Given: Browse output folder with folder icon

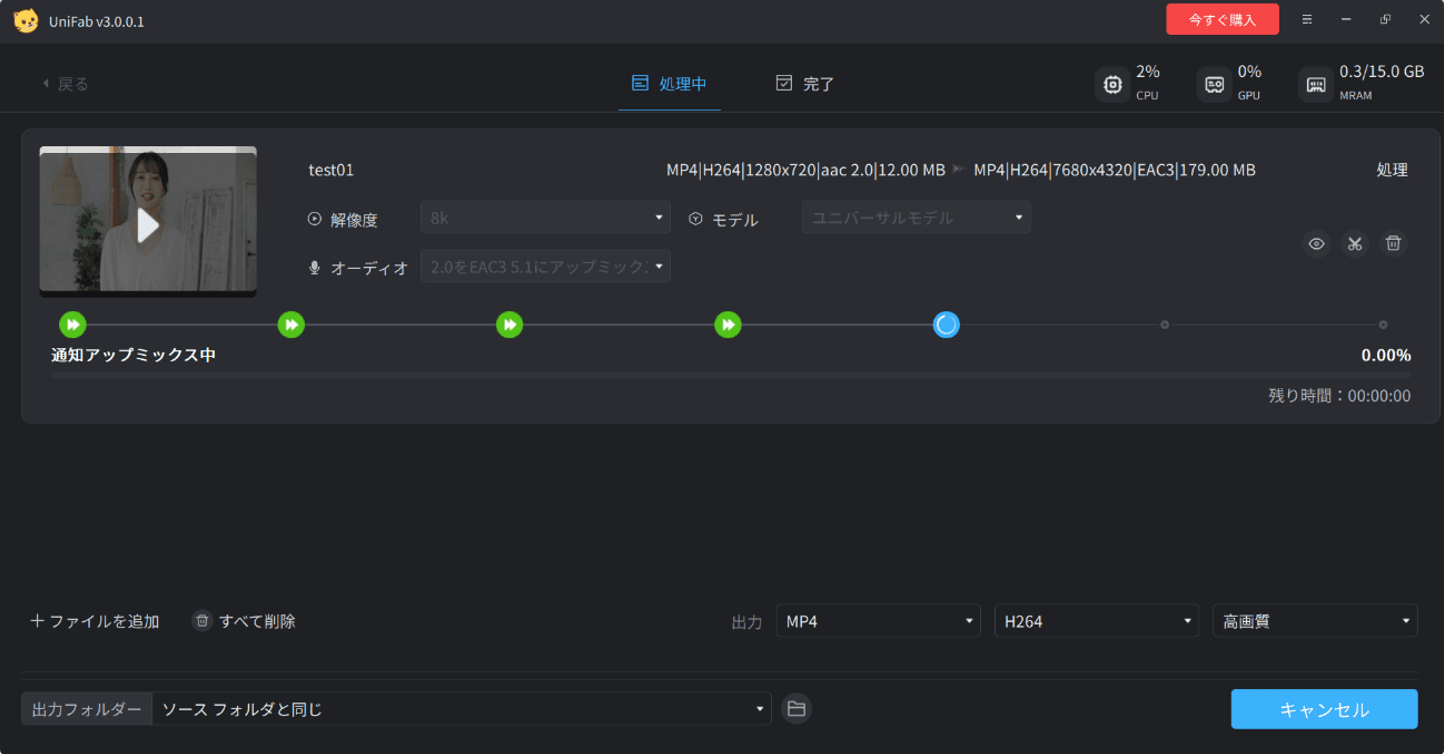Looking at the screenshot, I should [x=796, y=709].
